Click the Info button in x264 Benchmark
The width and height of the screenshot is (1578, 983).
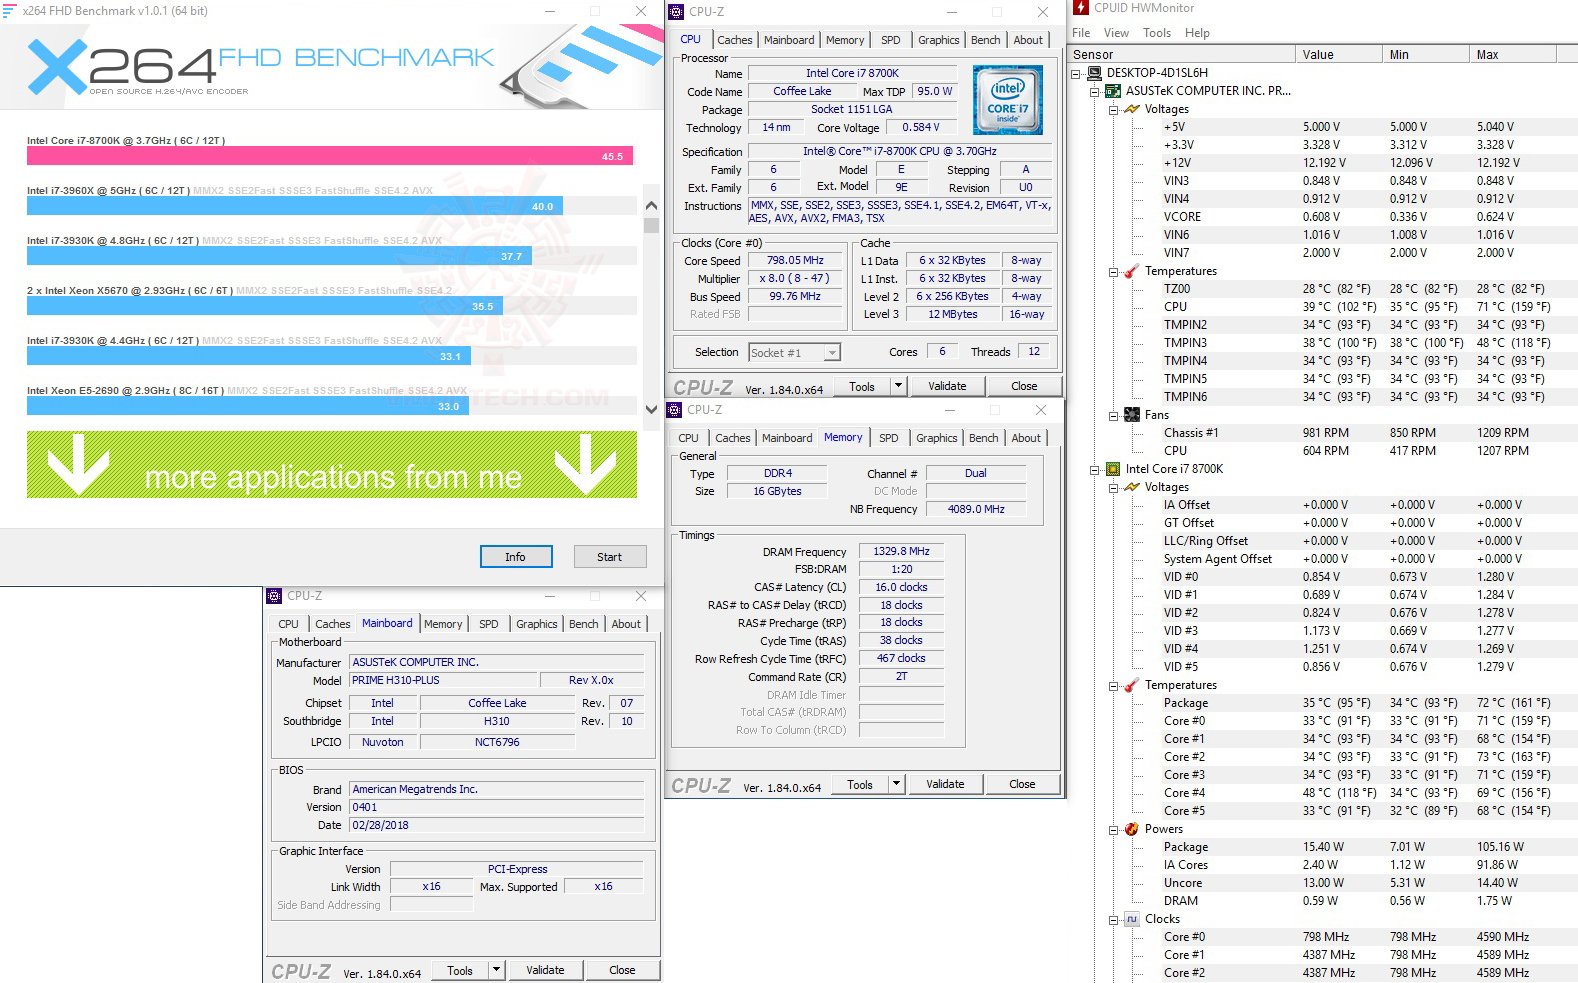[515, 557]
